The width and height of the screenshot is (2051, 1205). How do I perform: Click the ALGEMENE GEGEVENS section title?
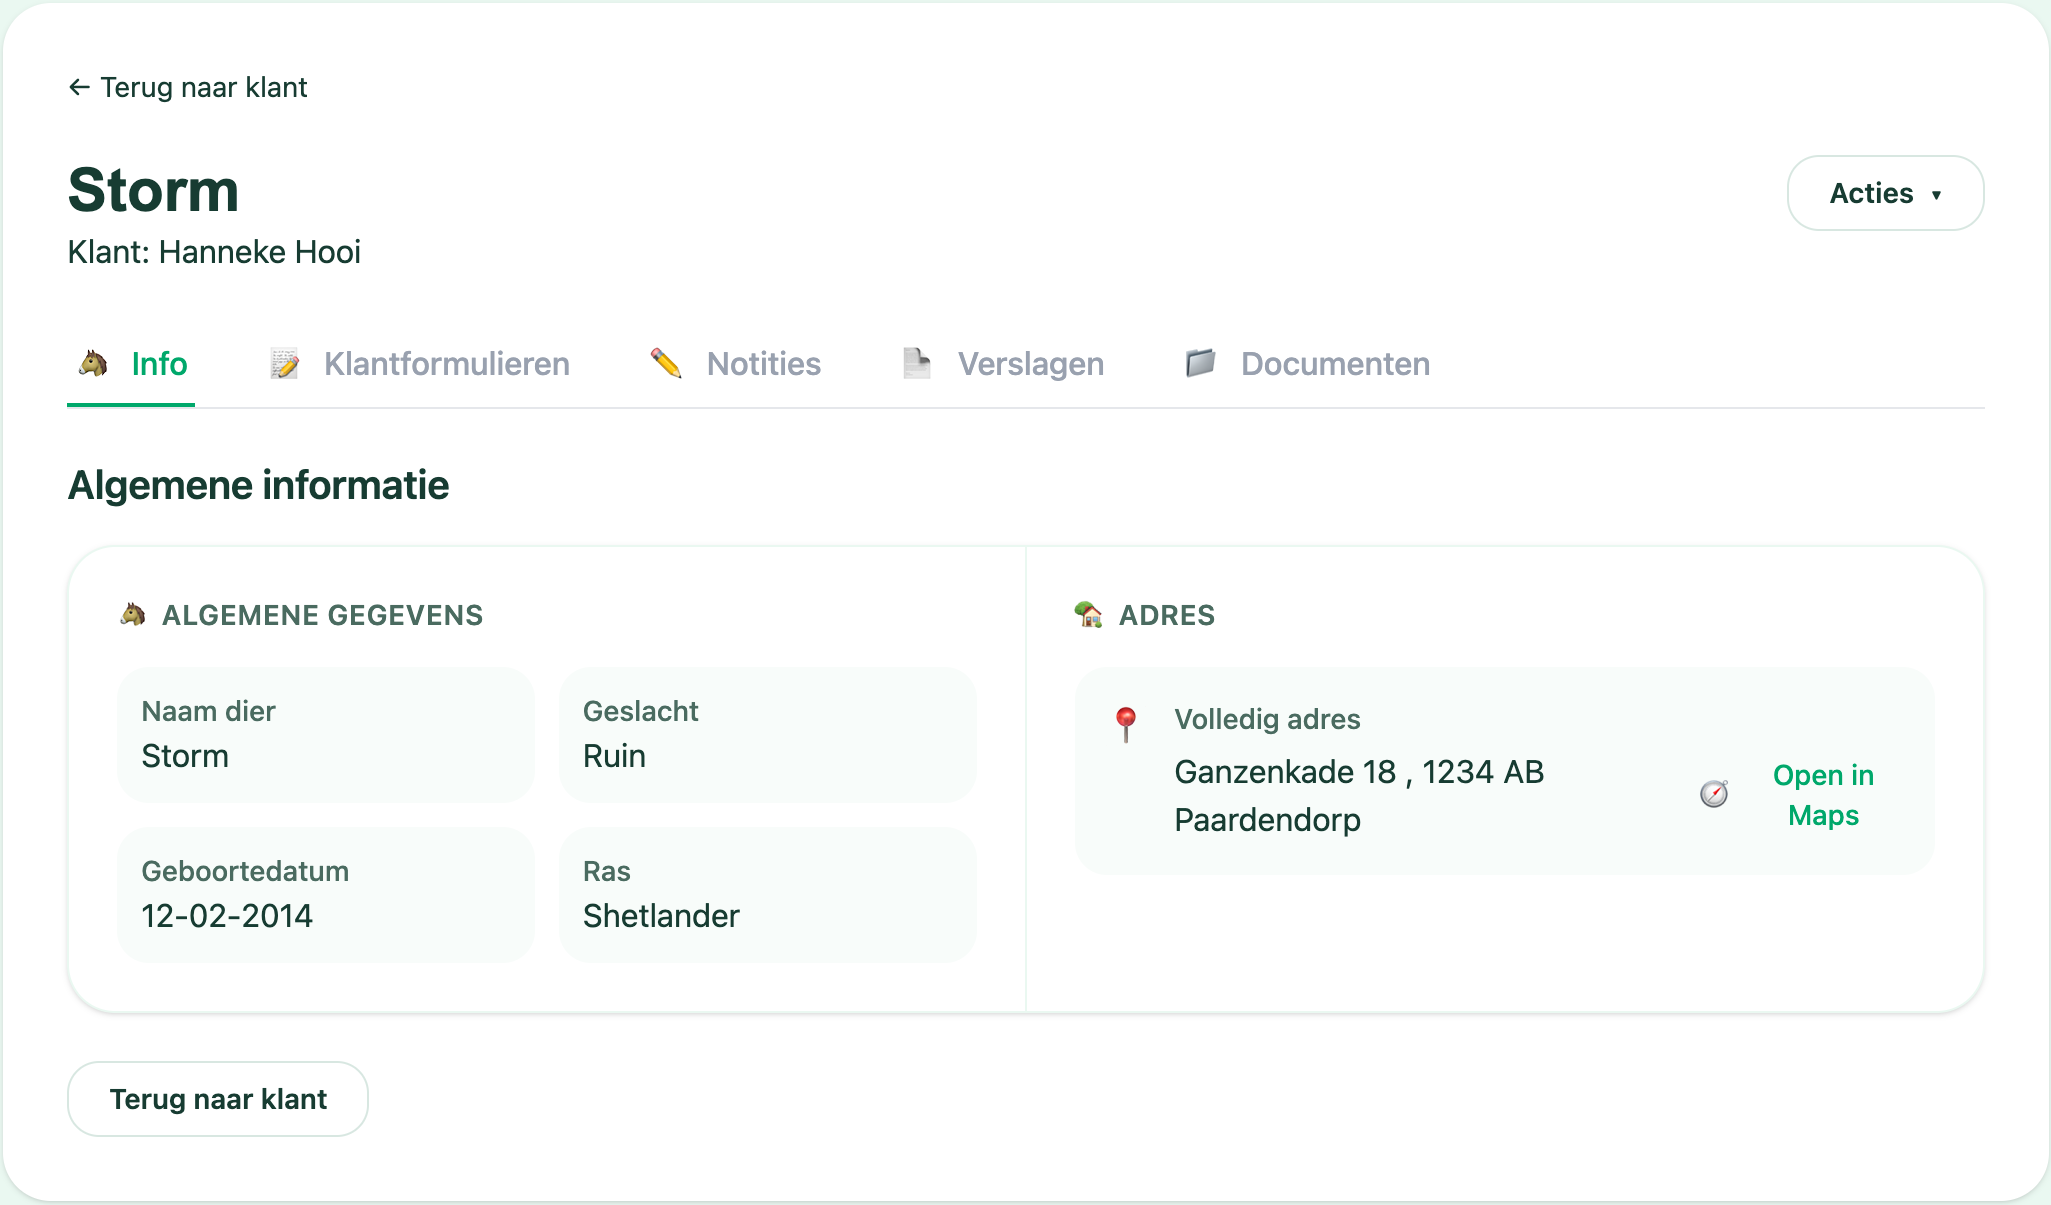click(322, 615)
